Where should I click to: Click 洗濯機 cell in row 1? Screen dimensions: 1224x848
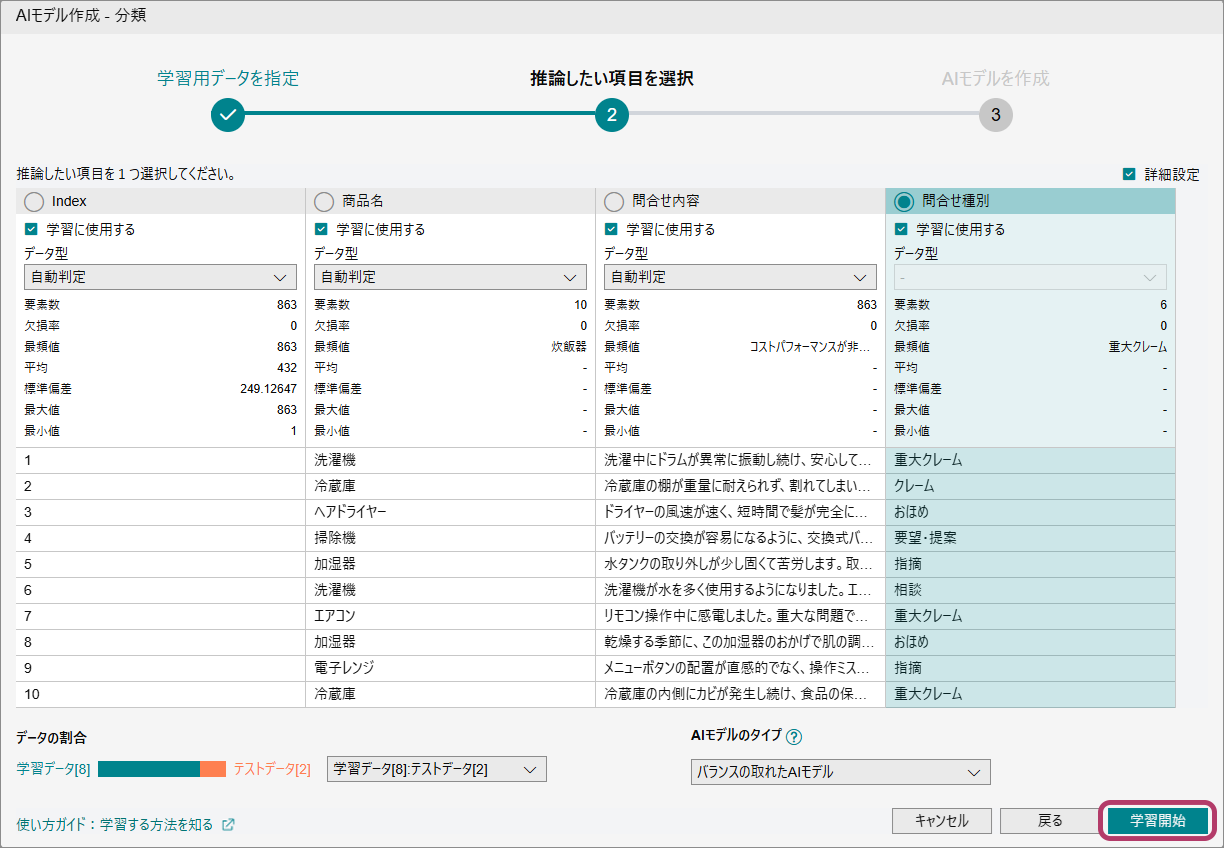[x=450, y=460]
